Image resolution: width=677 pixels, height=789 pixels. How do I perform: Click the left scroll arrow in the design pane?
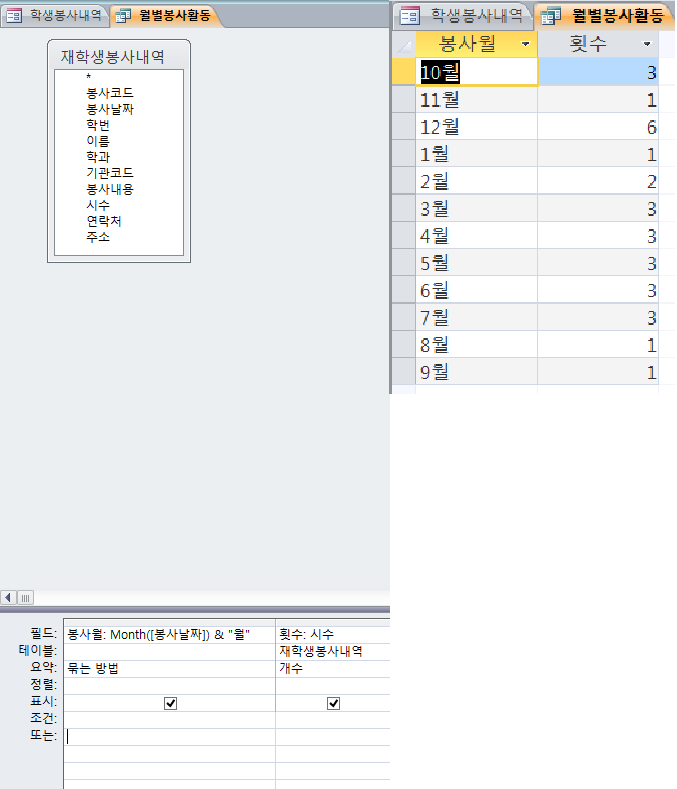[8, 597]
